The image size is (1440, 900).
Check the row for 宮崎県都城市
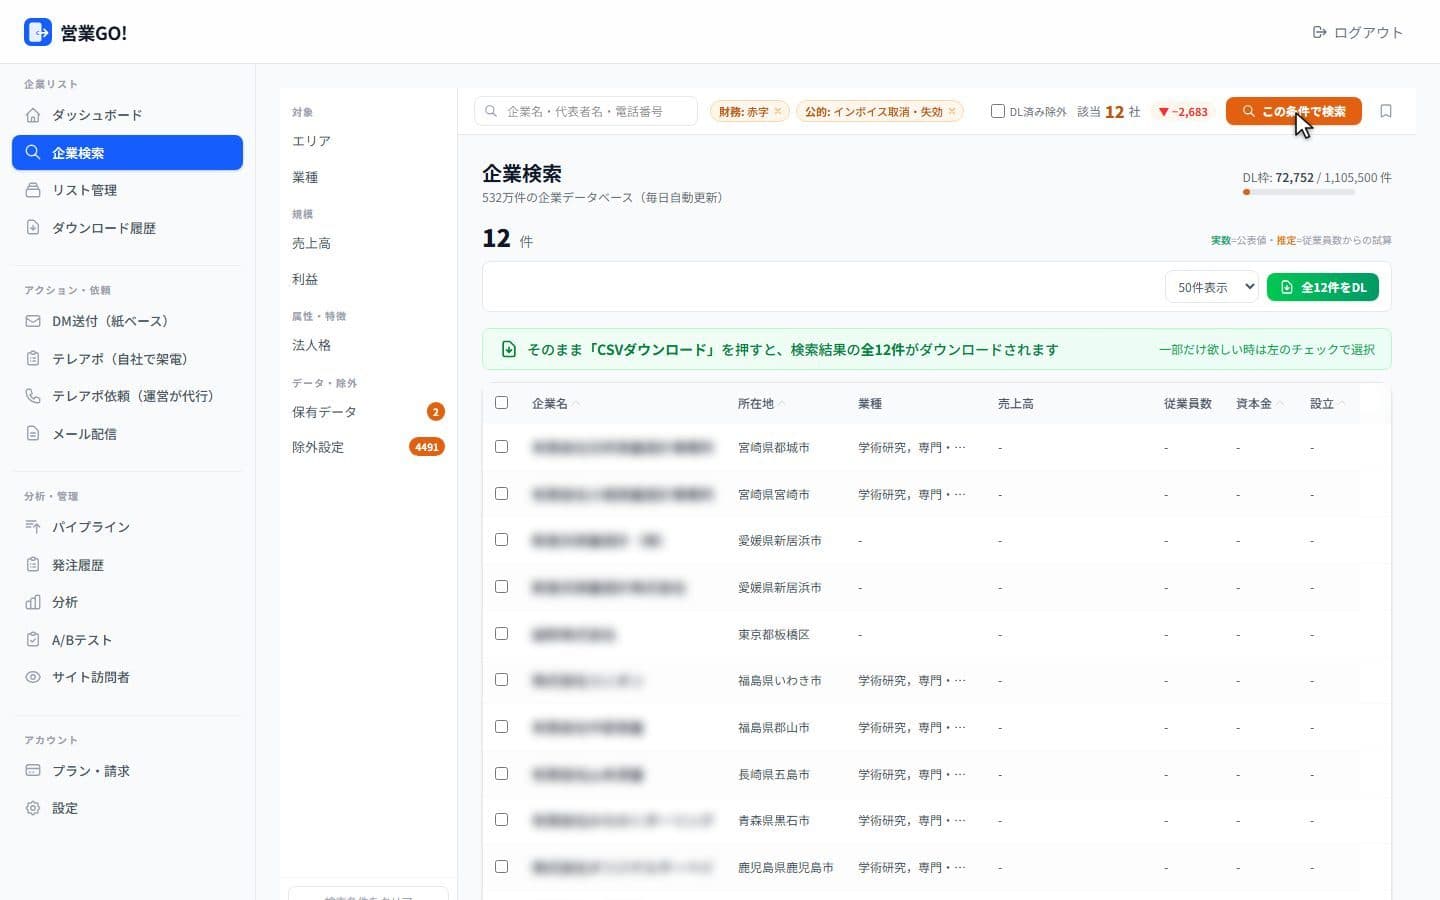point(502,447)
